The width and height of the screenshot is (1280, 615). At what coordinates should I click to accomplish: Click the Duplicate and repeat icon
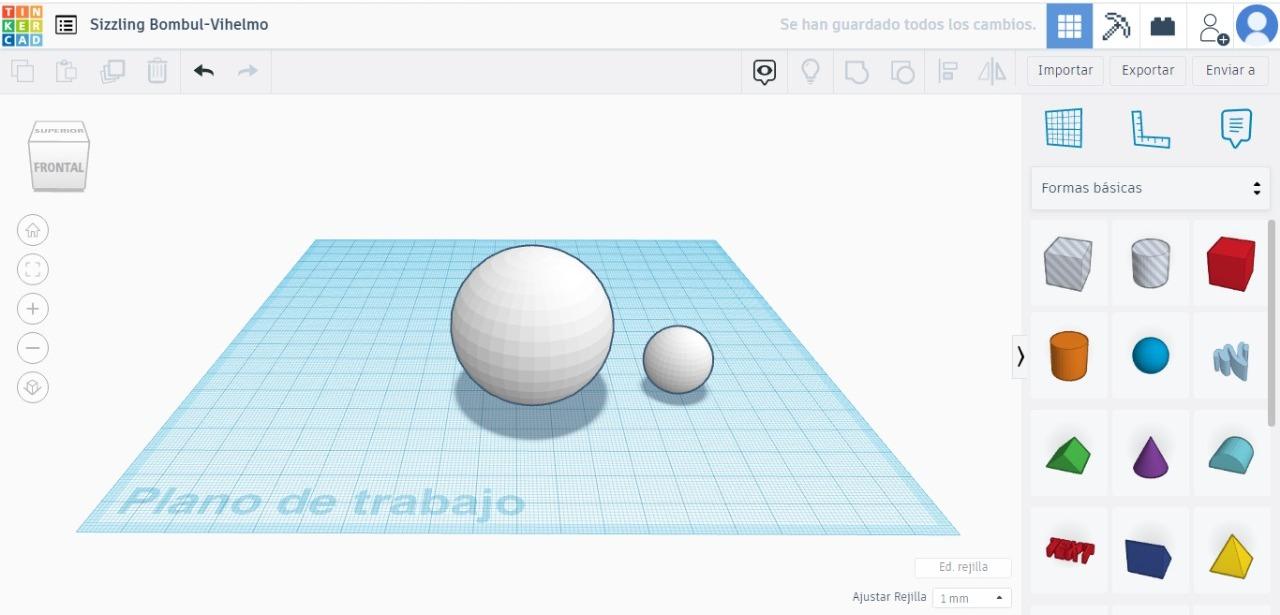pyautogui.click(x=112, y=71)
